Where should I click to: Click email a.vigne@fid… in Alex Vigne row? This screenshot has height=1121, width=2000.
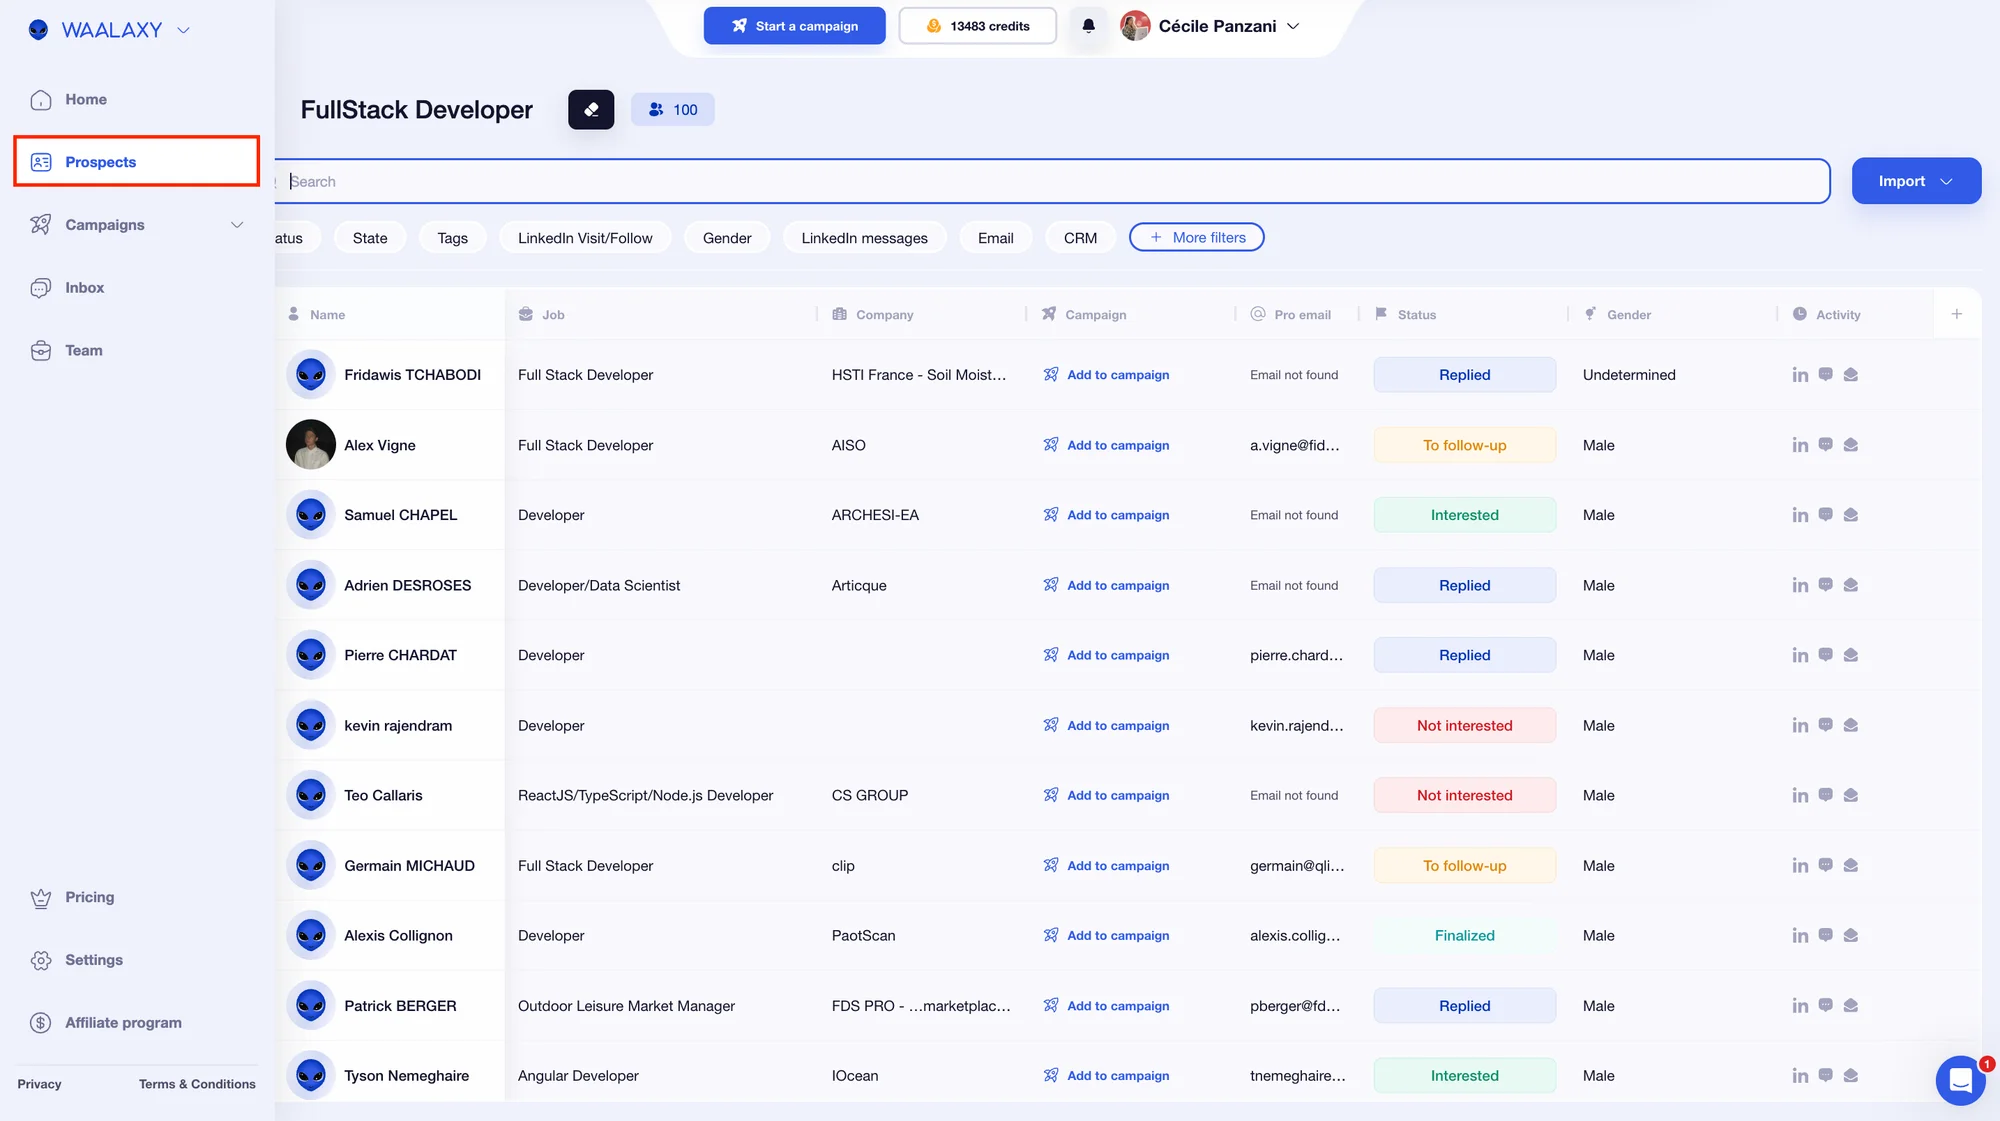tap(1294, 445)
